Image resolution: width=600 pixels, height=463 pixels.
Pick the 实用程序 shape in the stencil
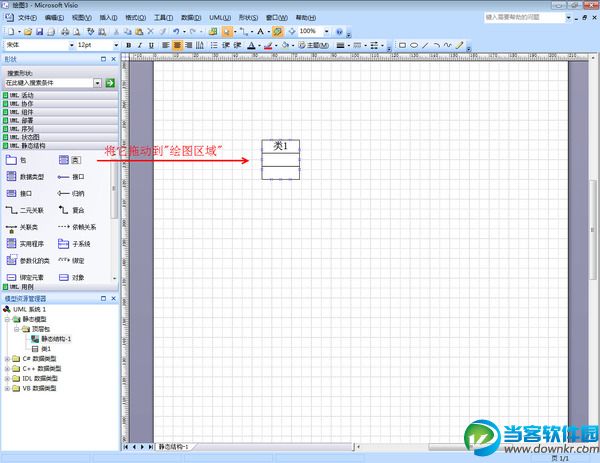coord(25,244)
